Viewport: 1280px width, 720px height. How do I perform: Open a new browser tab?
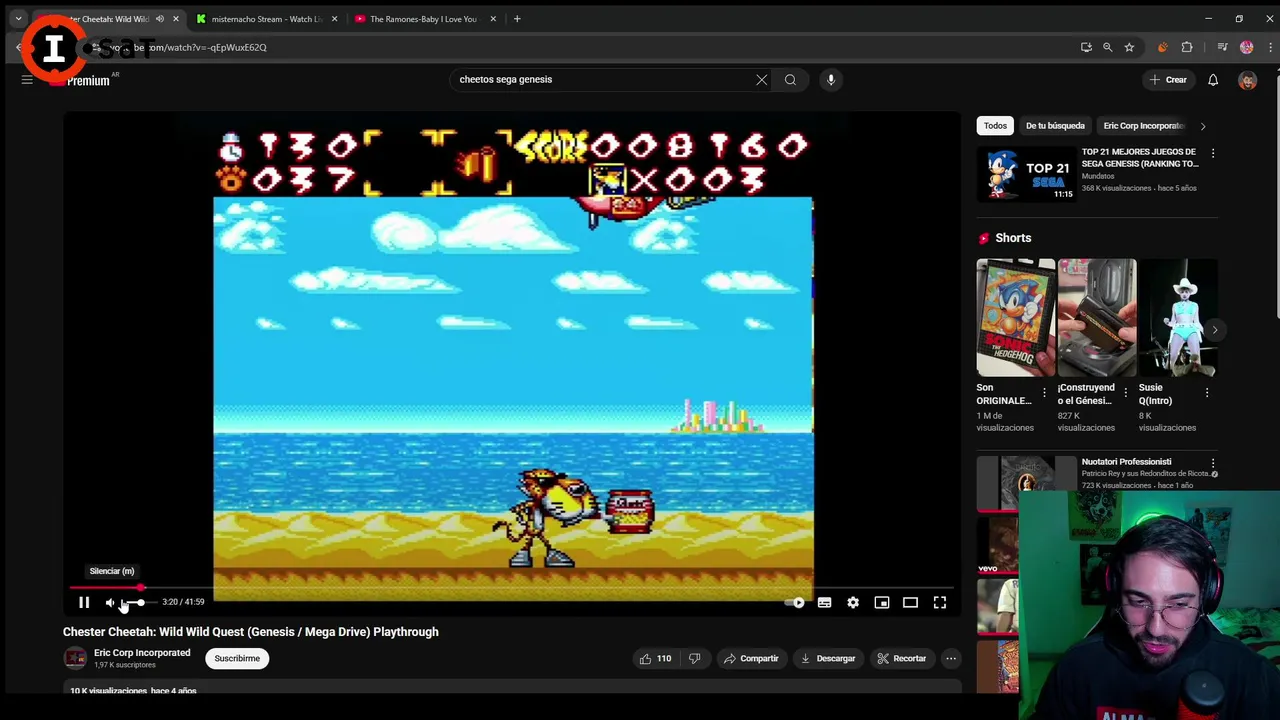(517, 19)
